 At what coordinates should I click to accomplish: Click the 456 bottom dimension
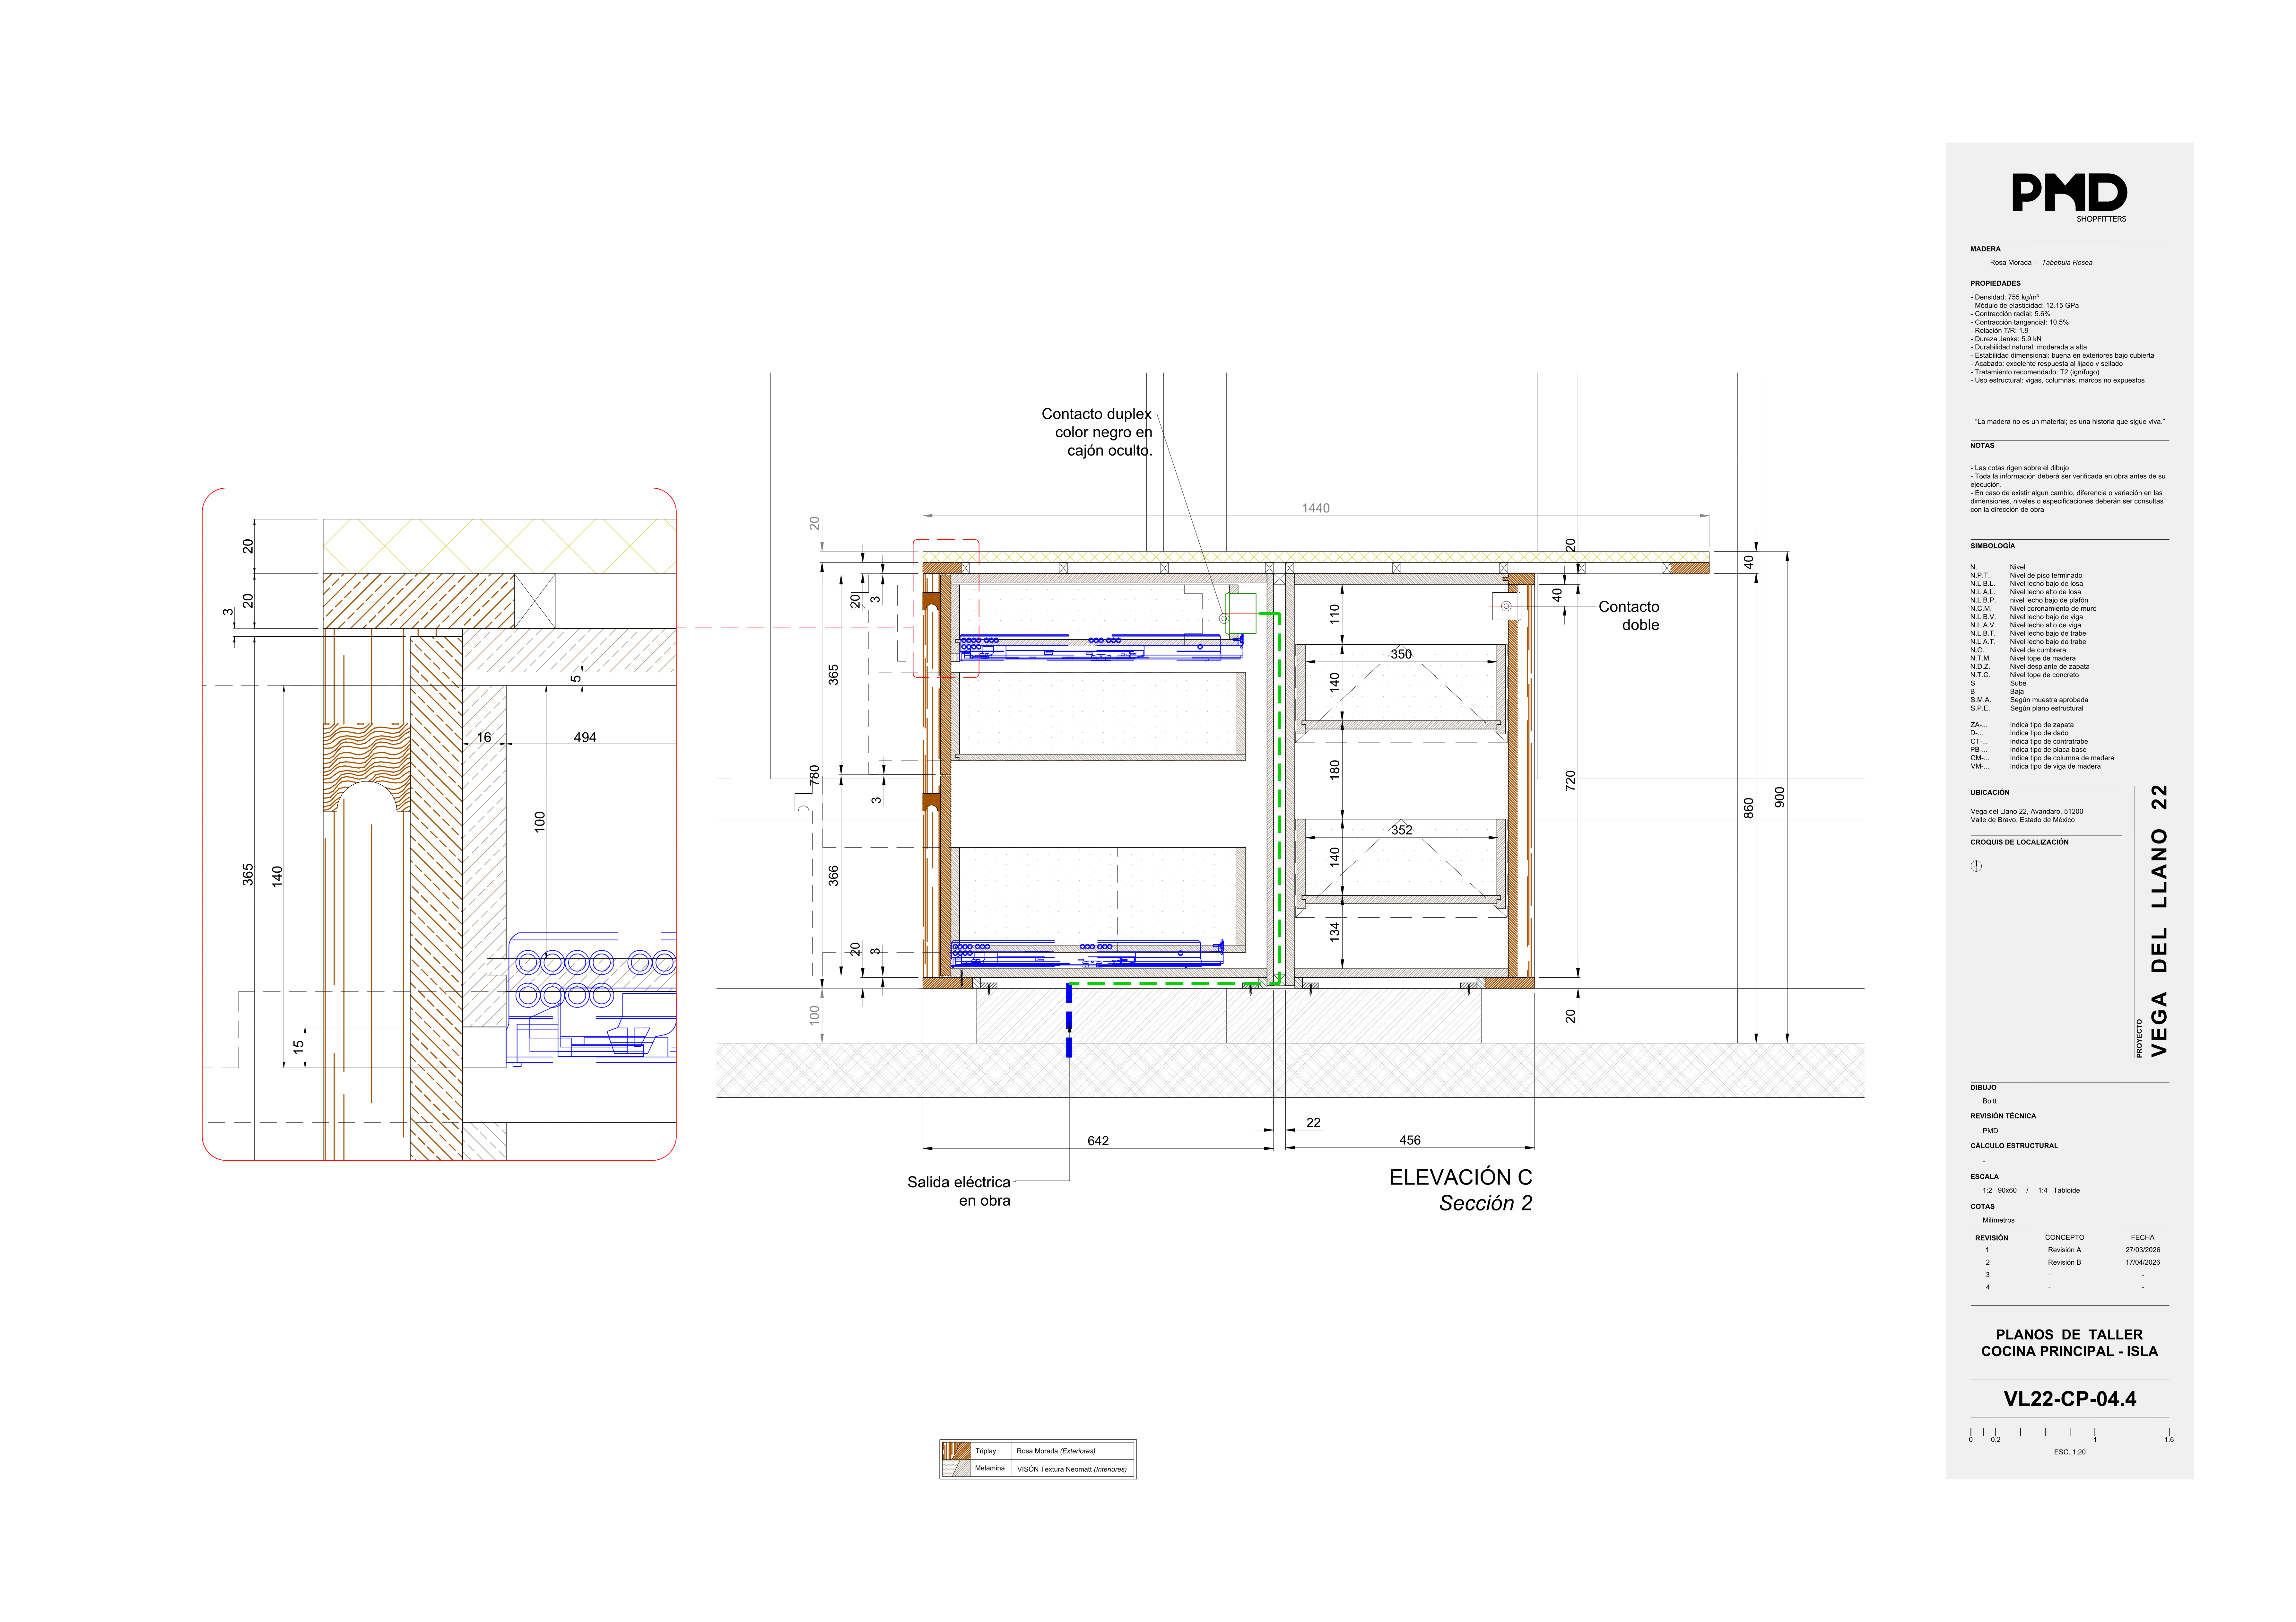coord(1410,1140)
